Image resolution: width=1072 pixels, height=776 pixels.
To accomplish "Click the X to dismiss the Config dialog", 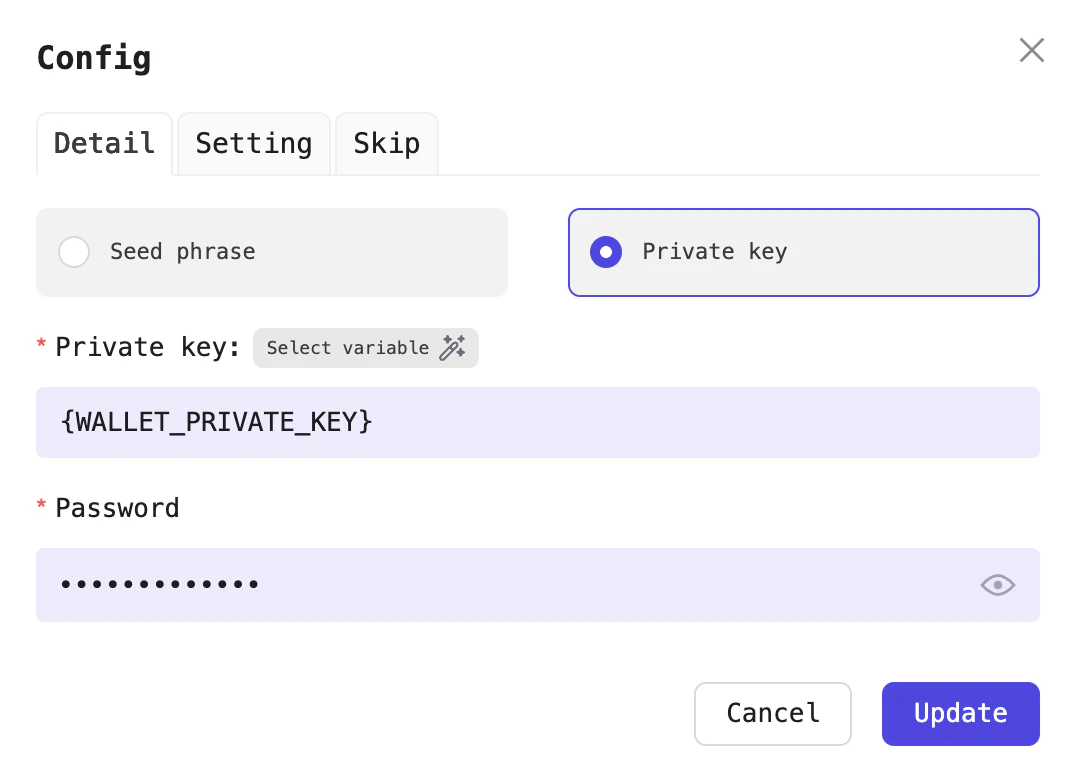I will coord(1031,49).
